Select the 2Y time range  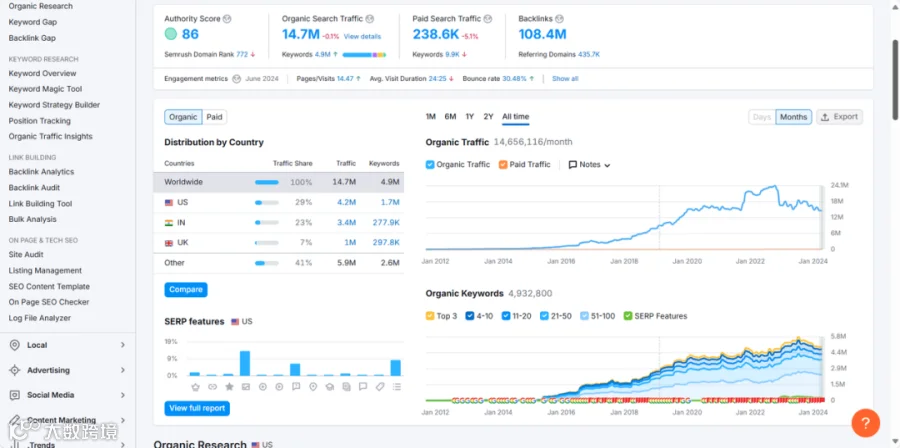pos(488,116)
